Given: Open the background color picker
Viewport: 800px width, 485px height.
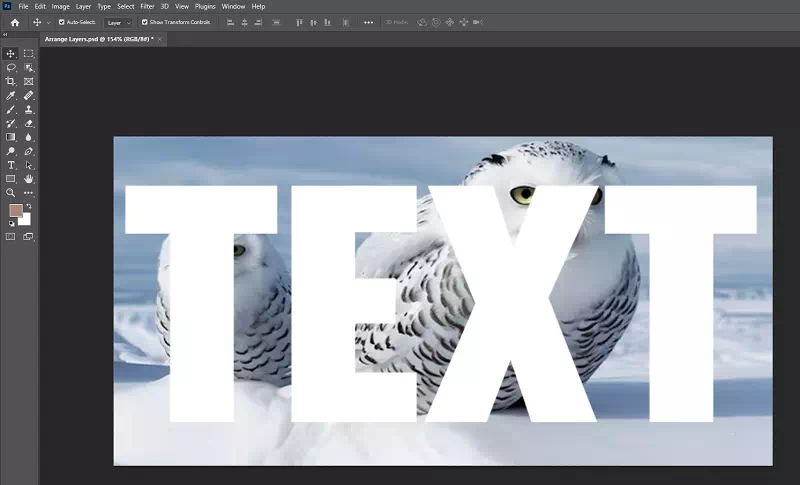Looking at the screenshot, I should pyautogui.click(x=27, y=220).
